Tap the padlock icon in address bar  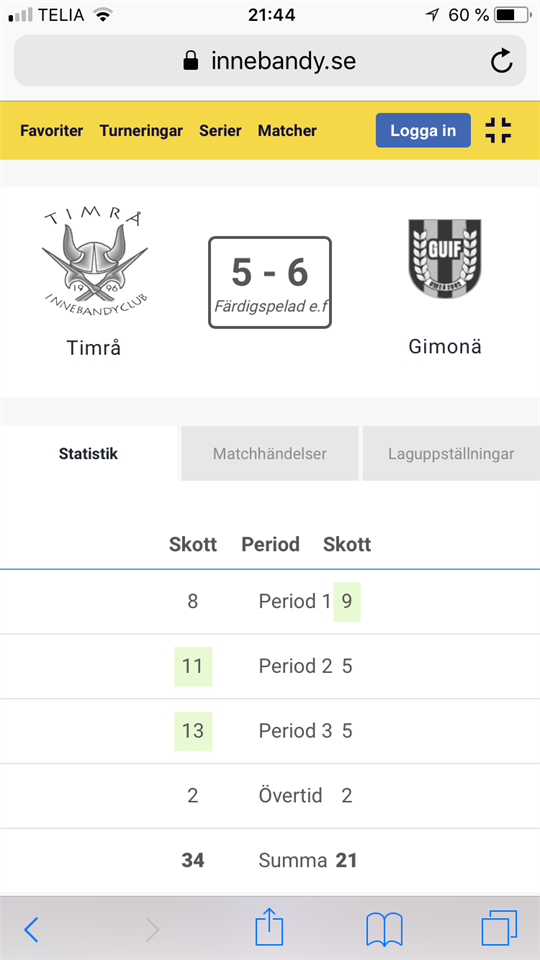pos(191,61)
